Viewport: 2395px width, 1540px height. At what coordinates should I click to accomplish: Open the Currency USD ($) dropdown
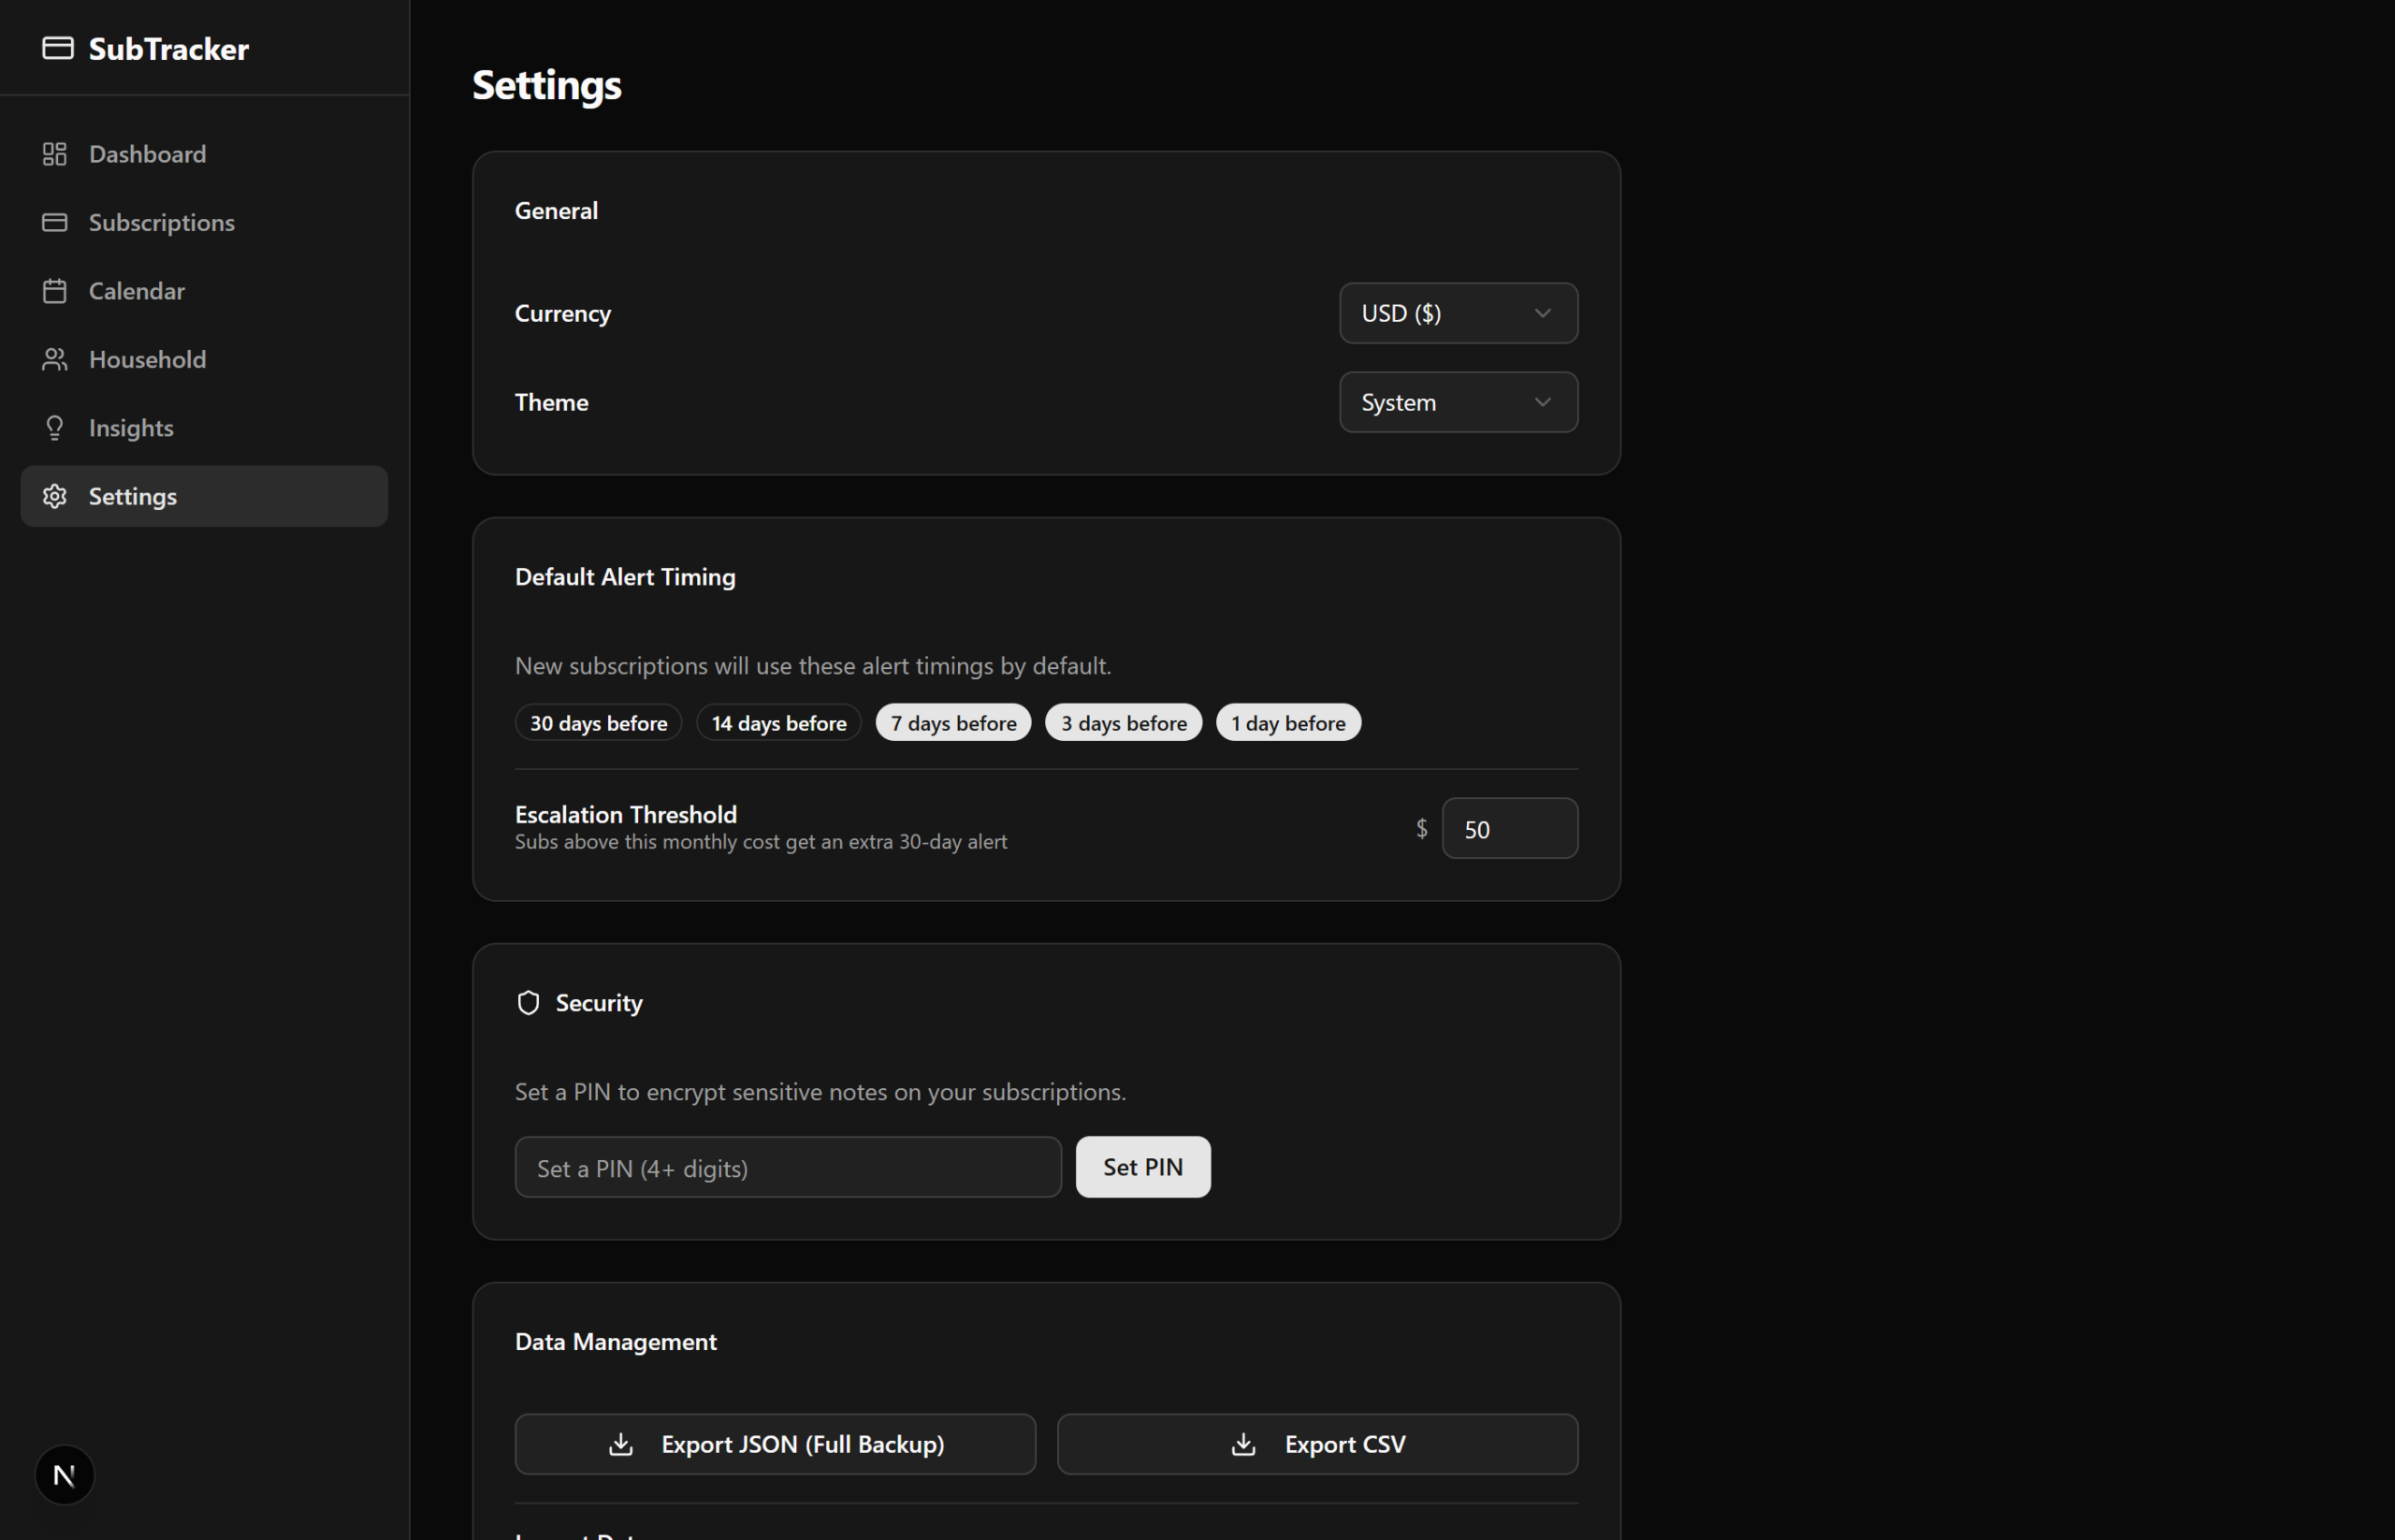(1457, 313)
